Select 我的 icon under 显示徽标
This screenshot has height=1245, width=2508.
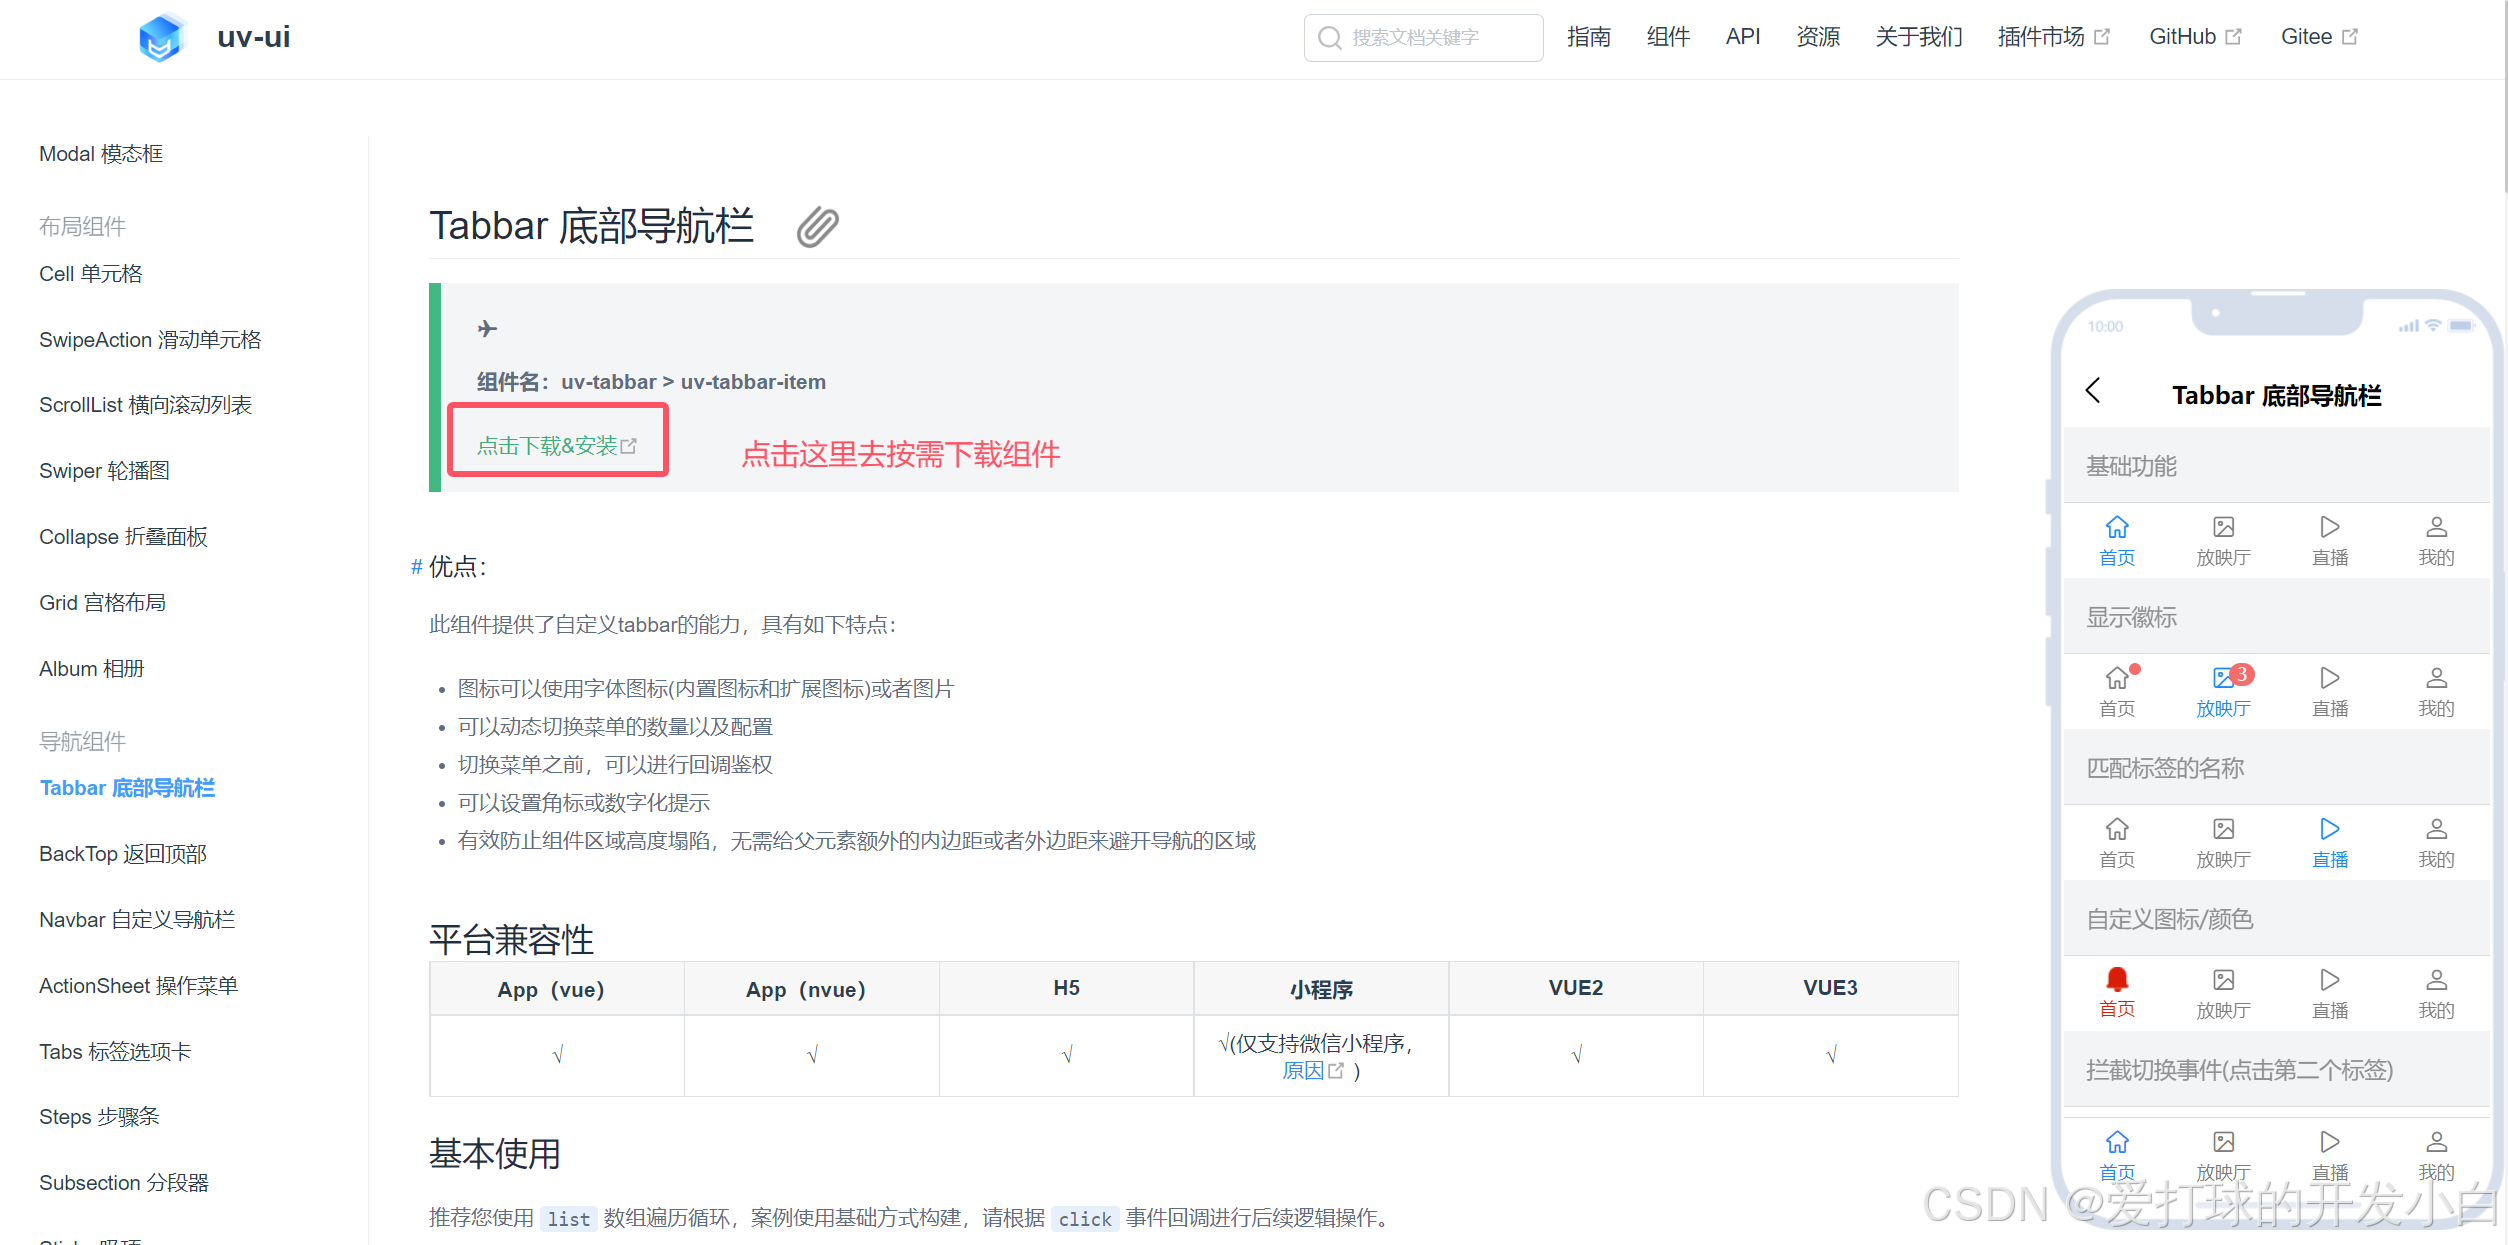tap(2437, 678)
